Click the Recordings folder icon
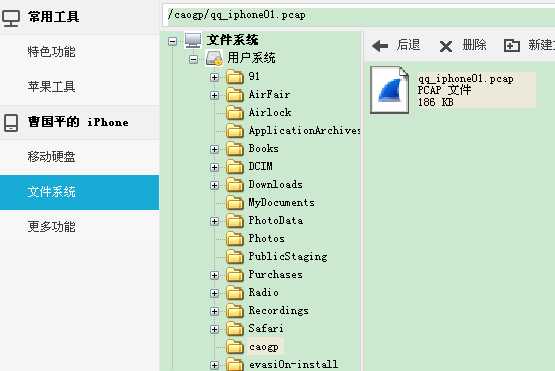555x371 pixels. click(235, 311)
